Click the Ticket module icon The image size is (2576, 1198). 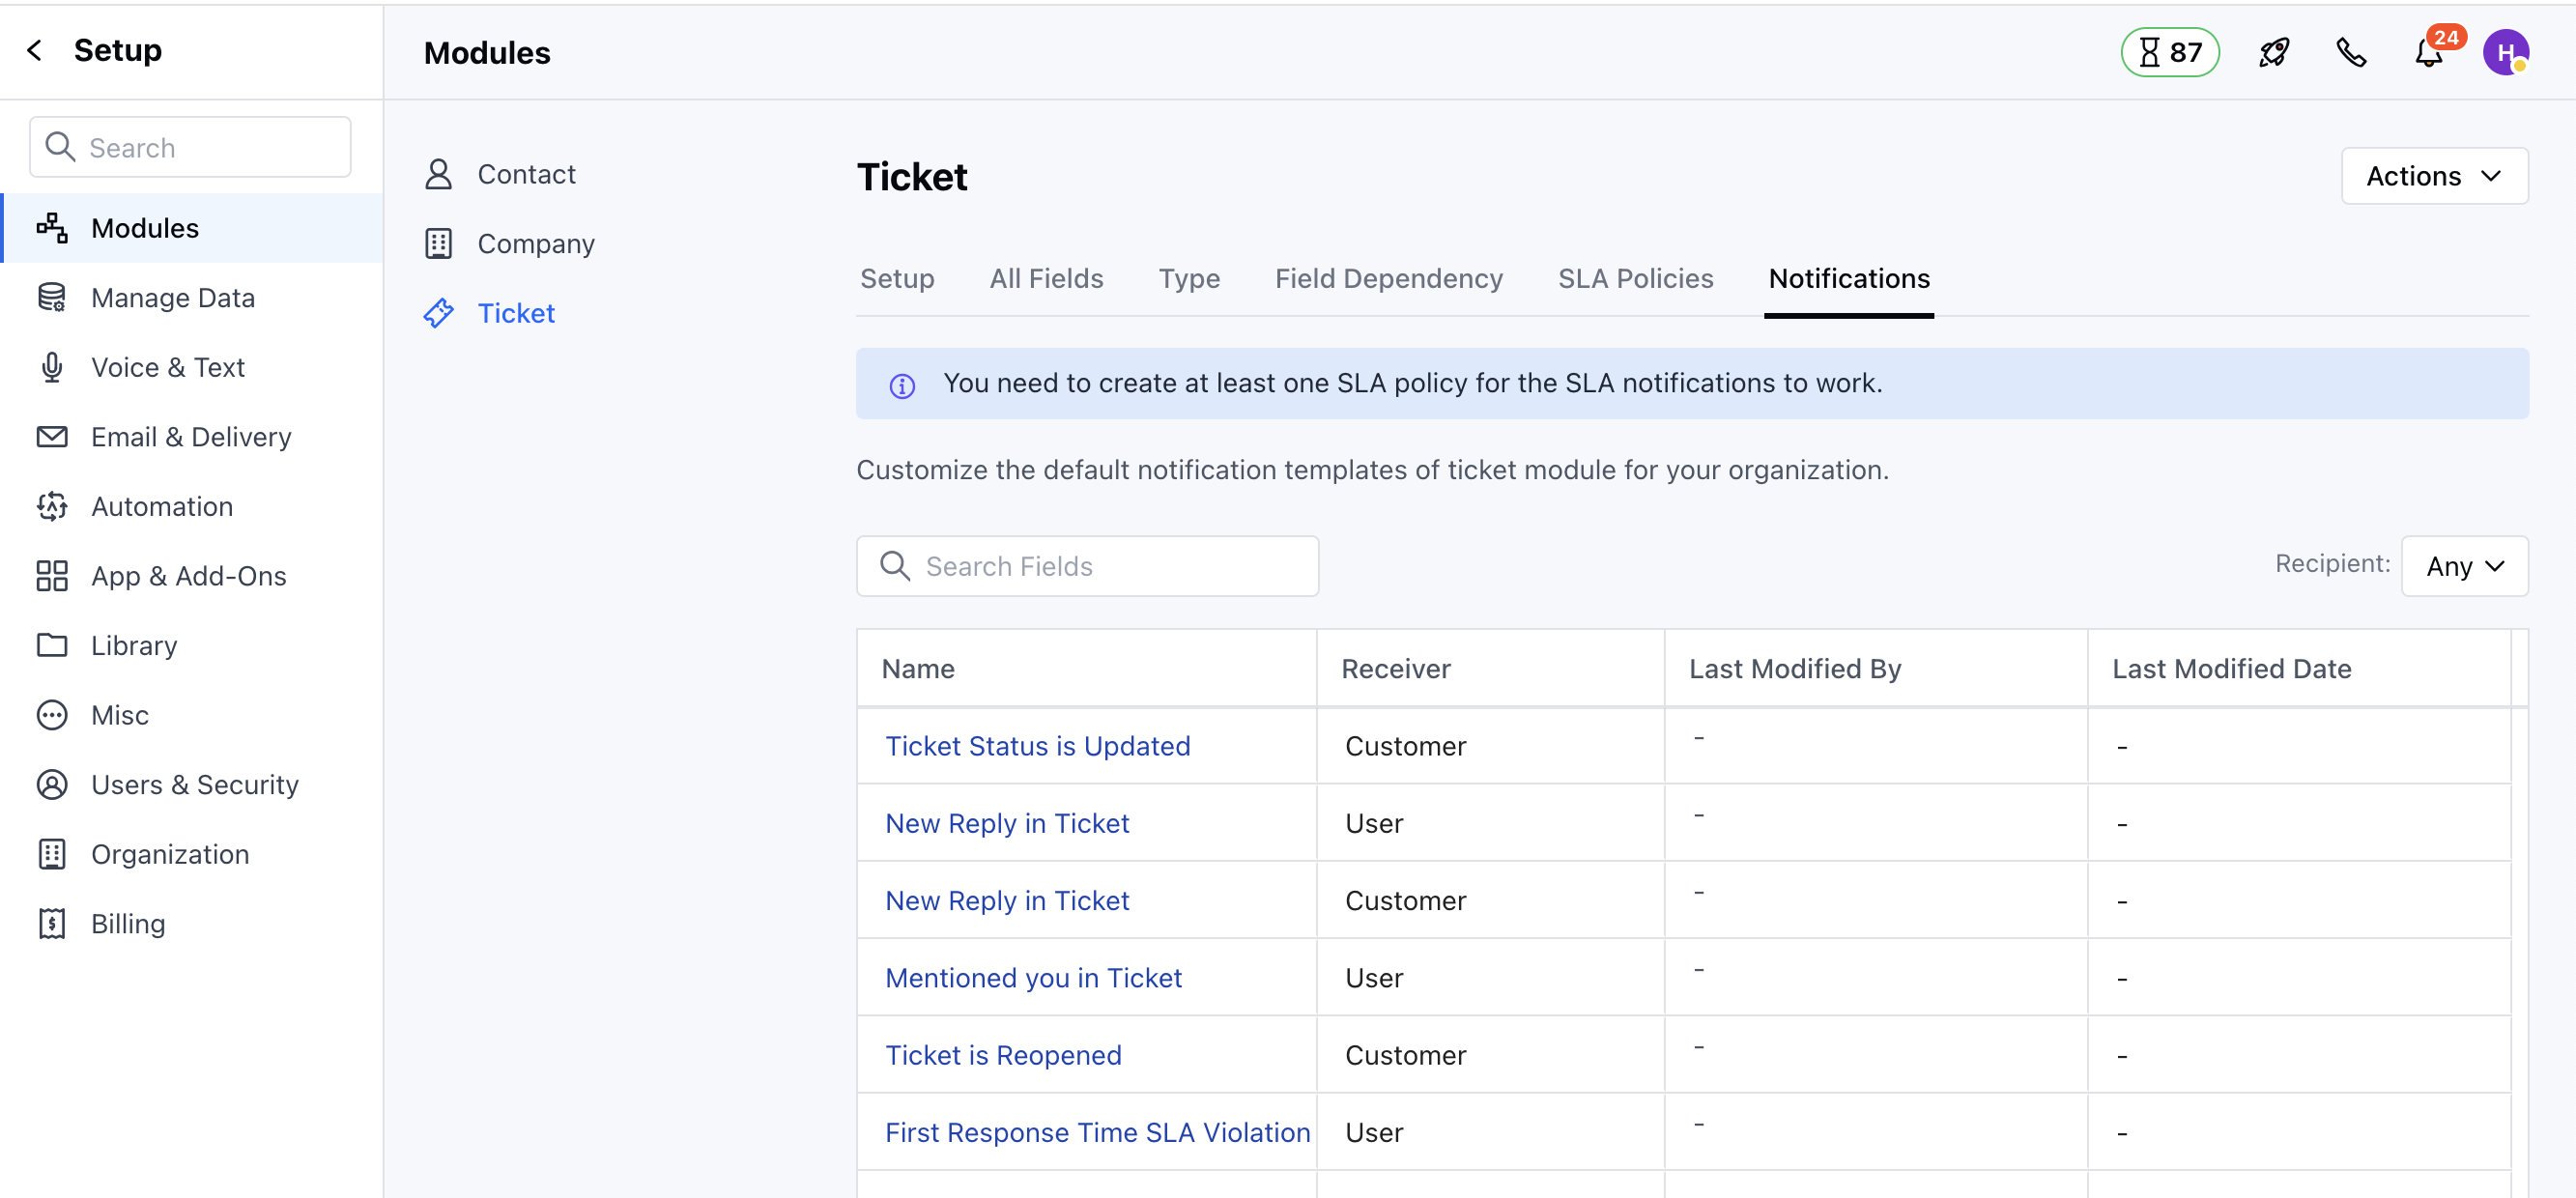point(438,313)
